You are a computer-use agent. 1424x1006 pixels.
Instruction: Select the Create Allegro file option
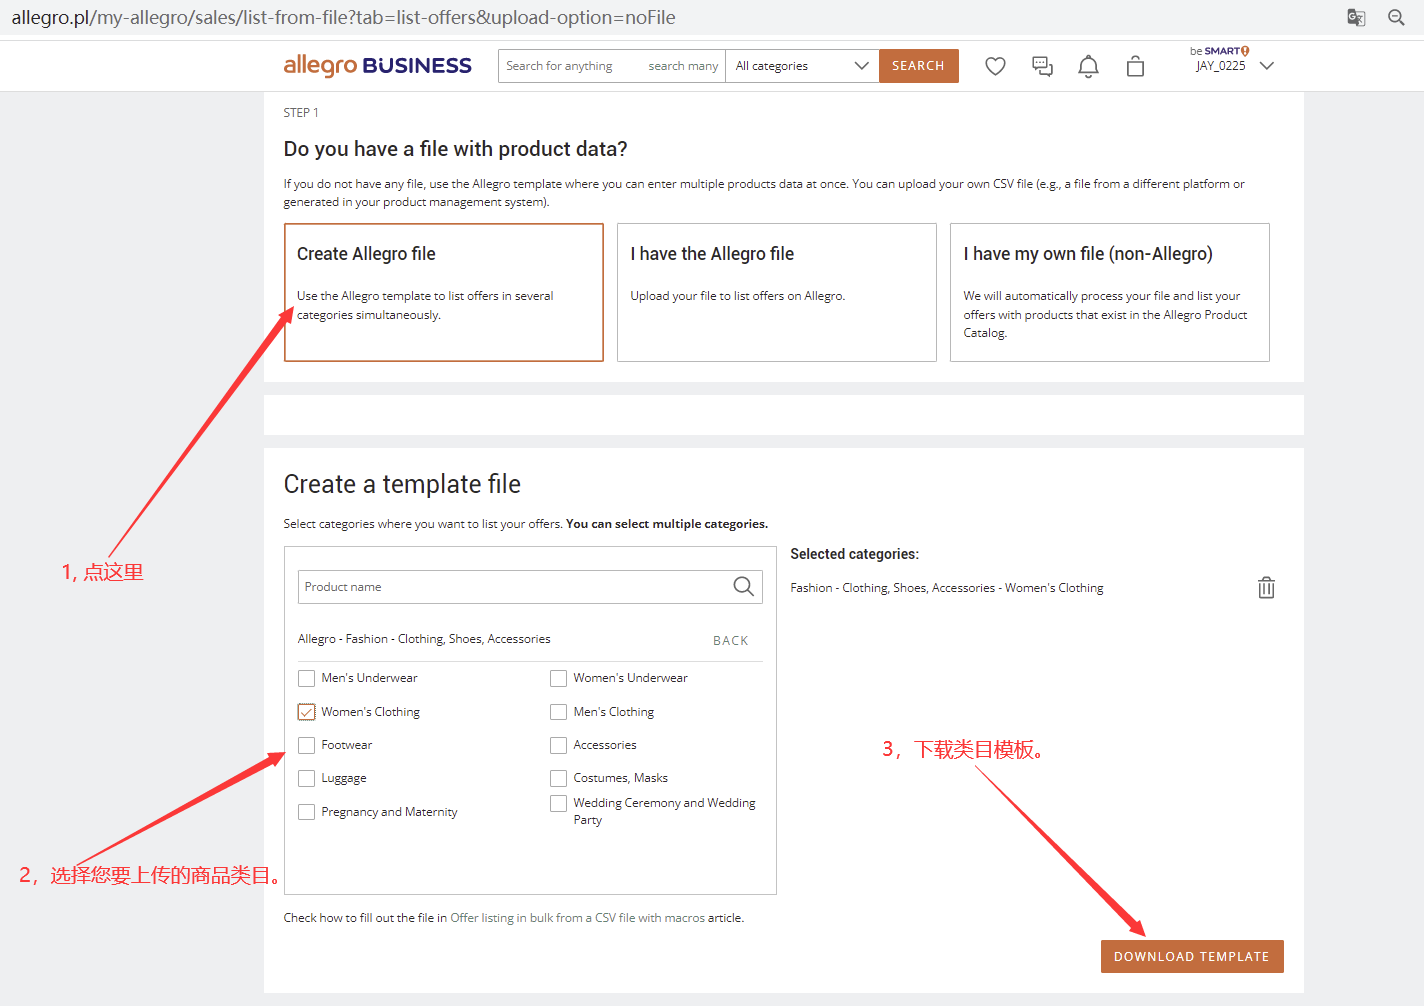tap(444, 292)
